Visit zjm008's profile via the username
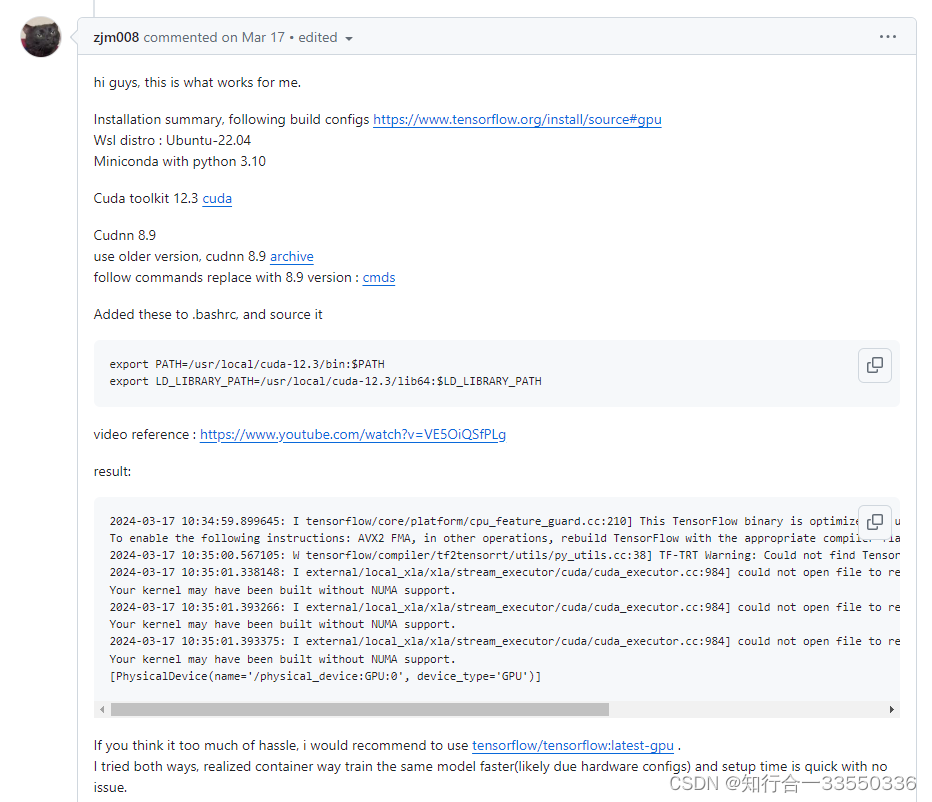This screenshot has width=932, height=802. [x=116, y=36]
